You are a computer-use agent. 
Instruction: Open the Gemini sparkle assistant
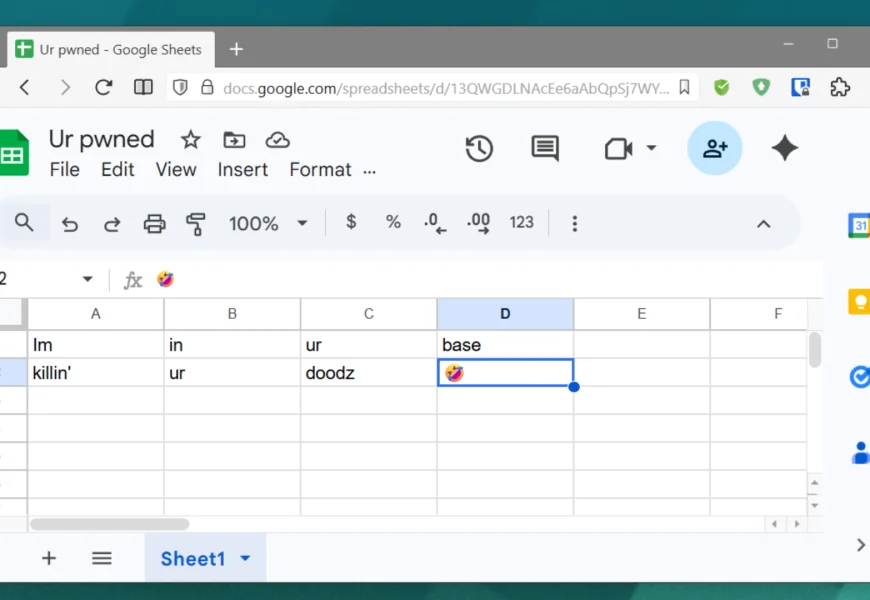click(785, 148)
